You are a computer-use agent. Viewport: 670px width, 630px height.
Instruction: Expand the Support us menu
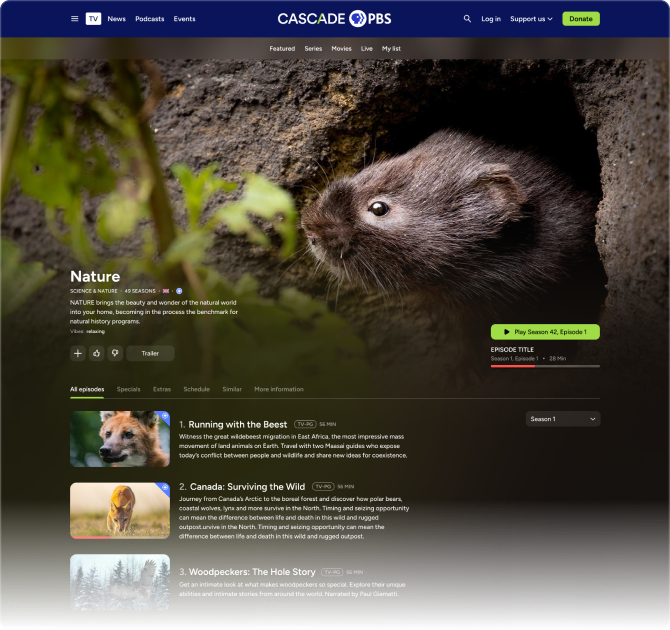(x=530, y=19)
